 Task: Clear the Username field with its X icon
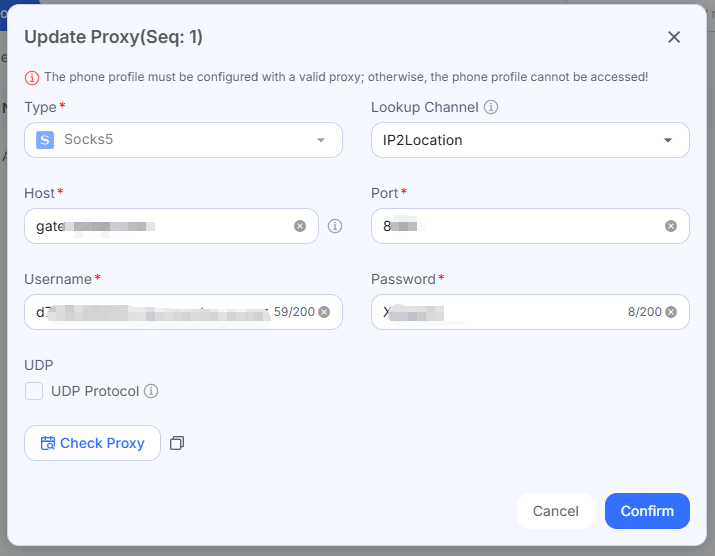pyautogui.click(x=324, y=312)
